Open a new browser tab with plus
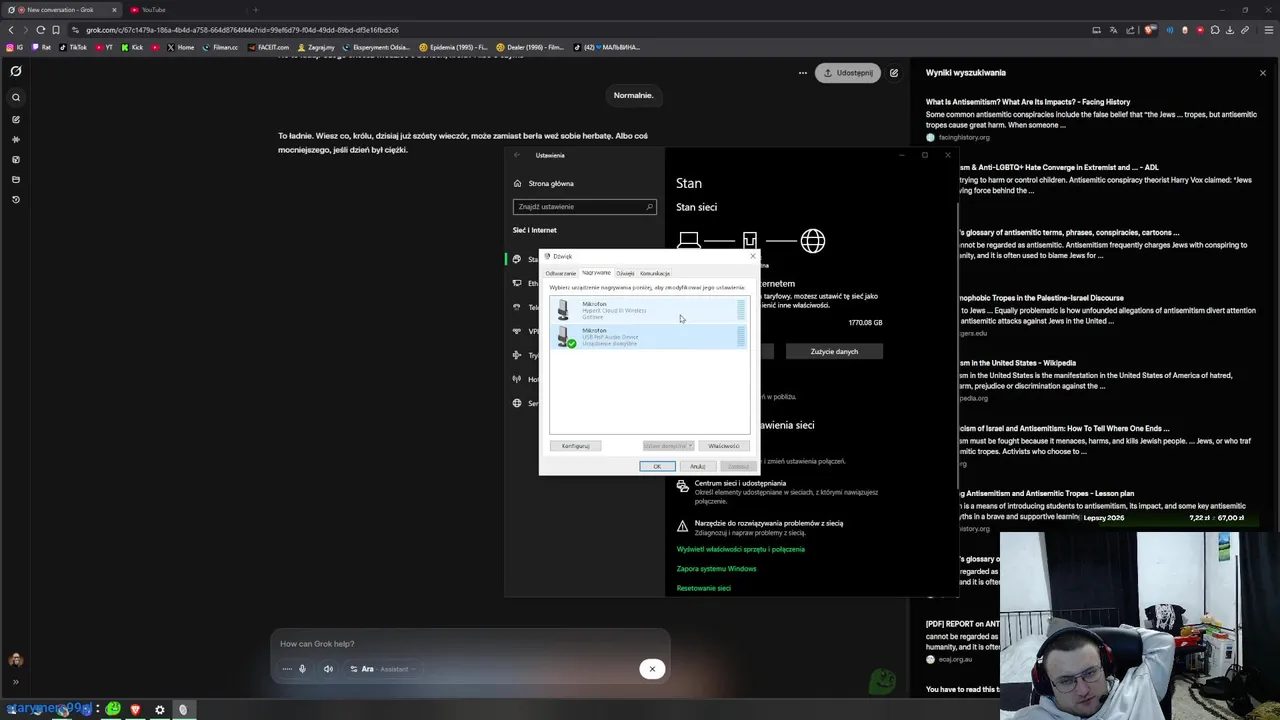 255,10
